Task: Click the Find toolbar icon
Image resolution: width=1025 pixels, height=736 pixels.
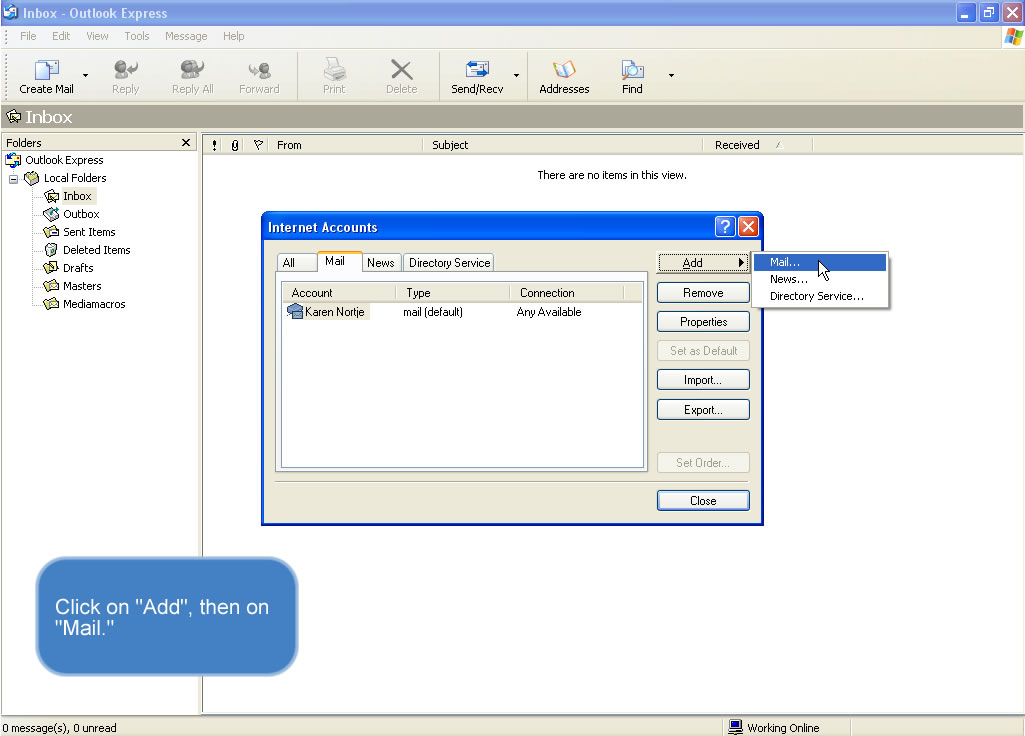Action: (x=632, y=75)
